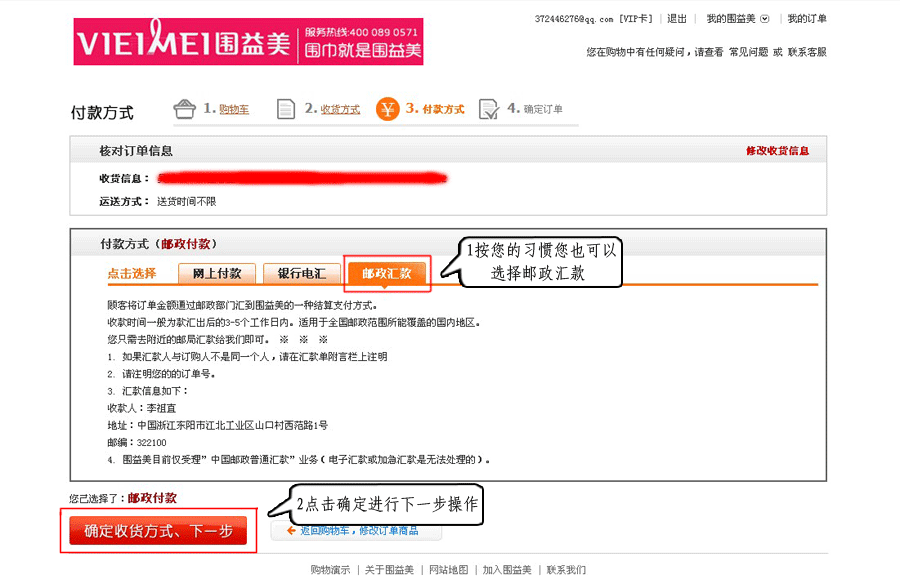Click the 邮编：322100 text line
Viewport: 900px width, 584px height.
point(137,443)
